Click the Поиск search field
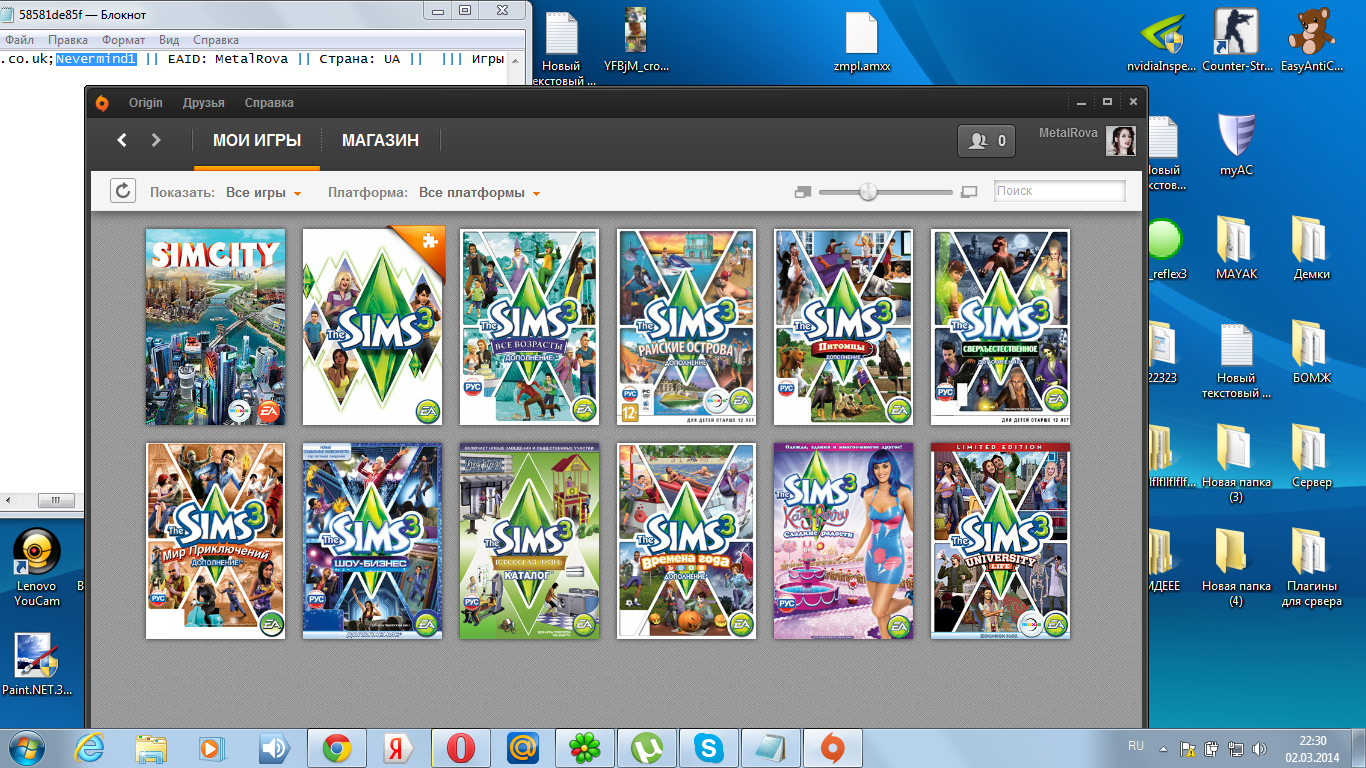Viewport: 1366px width, 768px height. pyautogui.click(x=1060, y=191)
